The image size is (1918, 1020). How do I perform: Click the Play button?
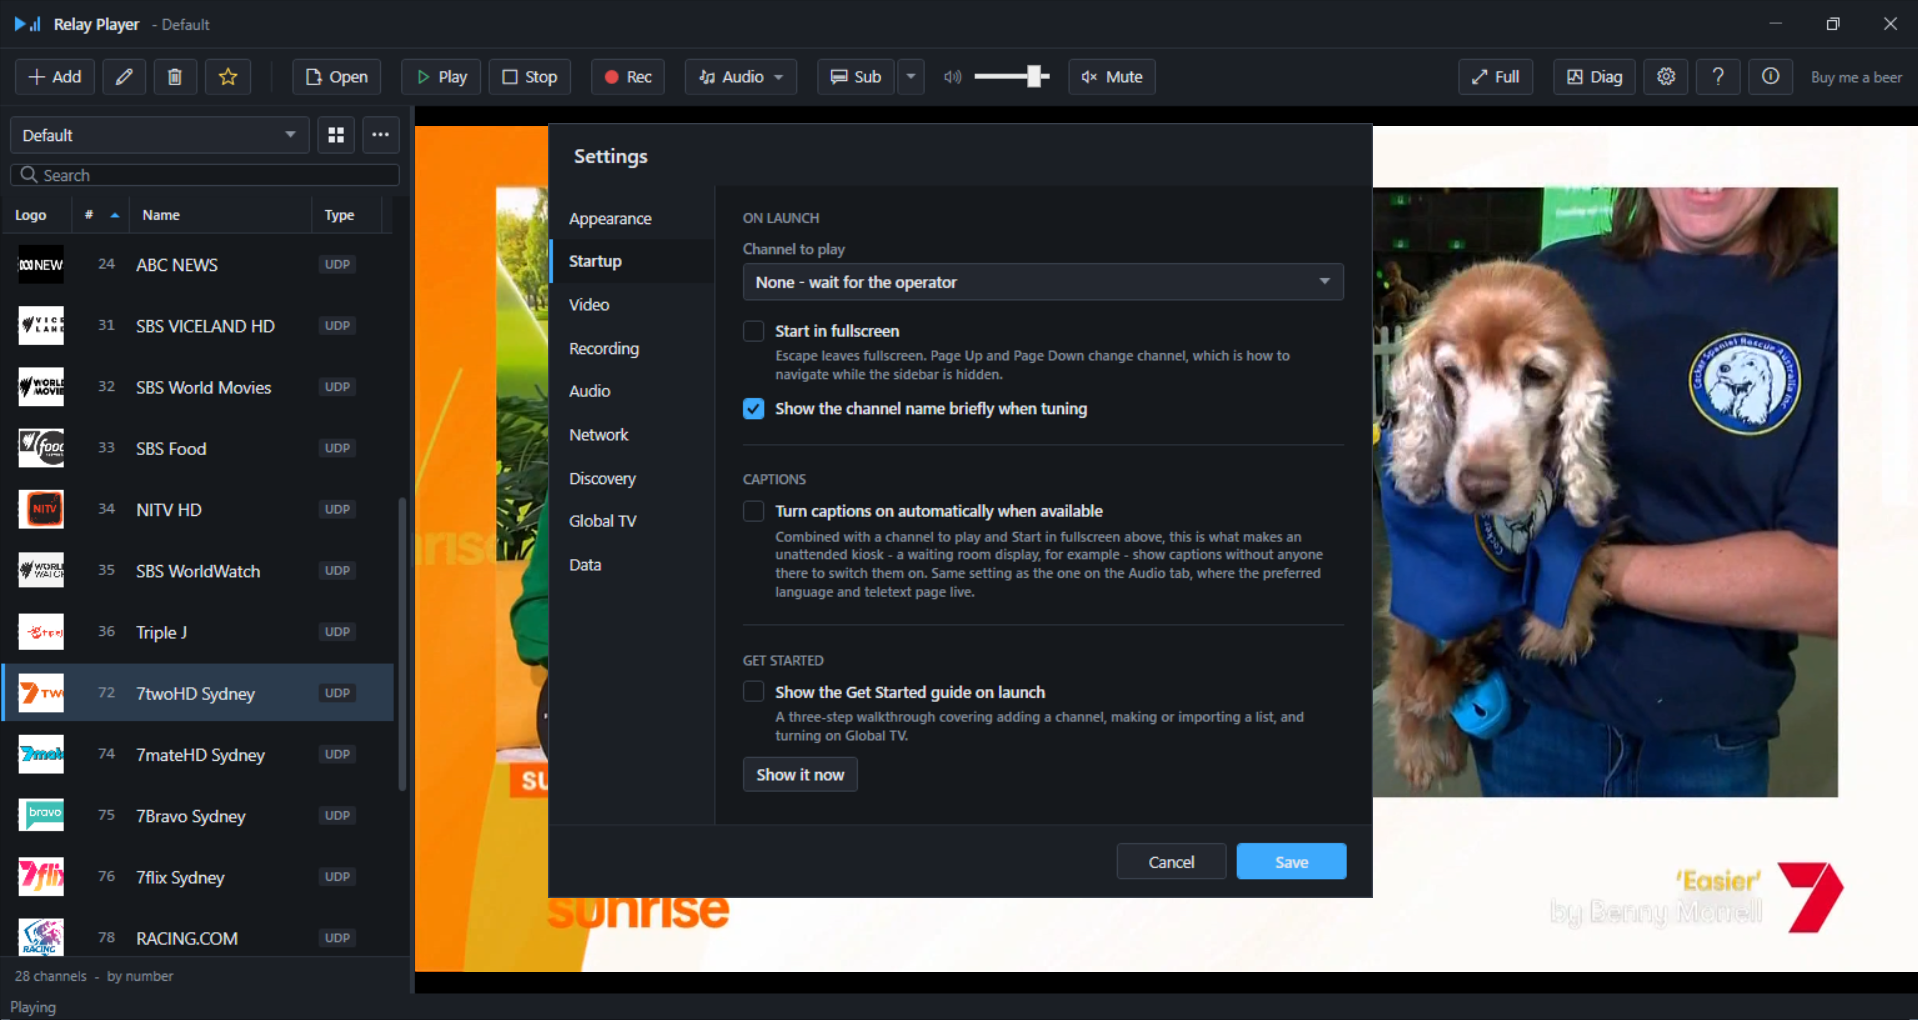pyautogui.click(x=441, y=77)
